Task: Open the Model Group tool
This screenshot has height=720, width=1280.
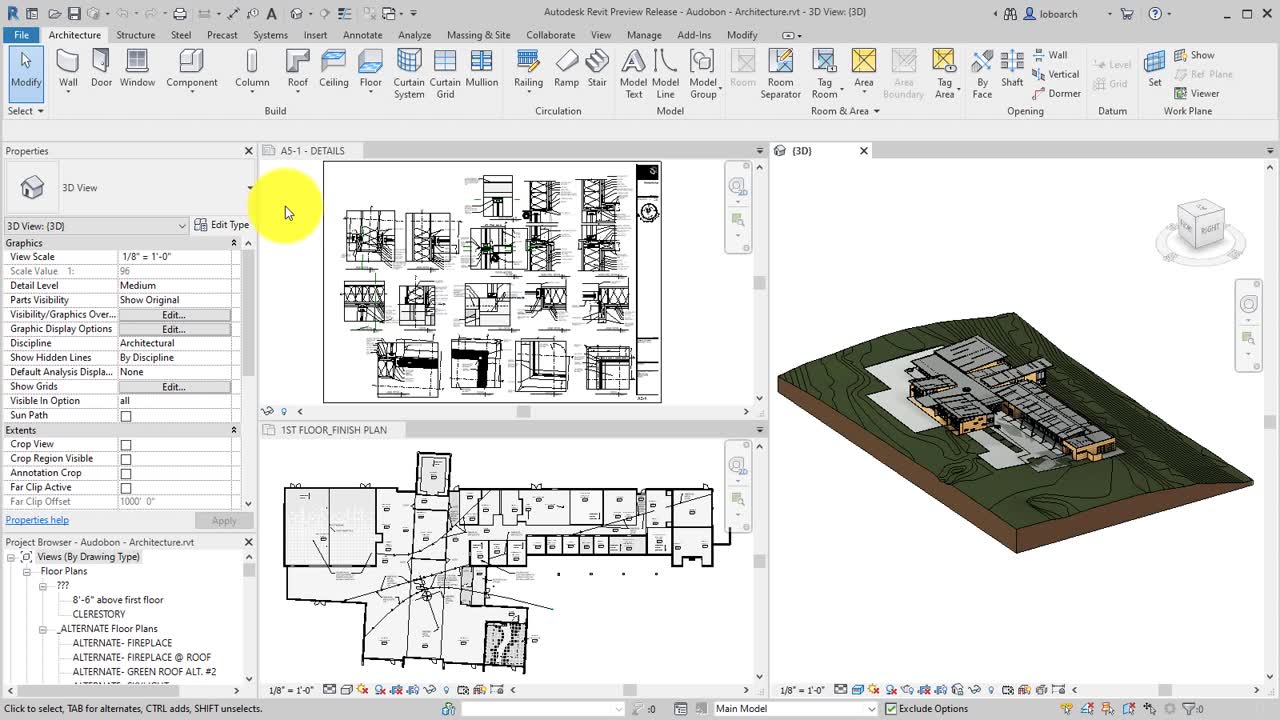Action: (x=703, y=74)
